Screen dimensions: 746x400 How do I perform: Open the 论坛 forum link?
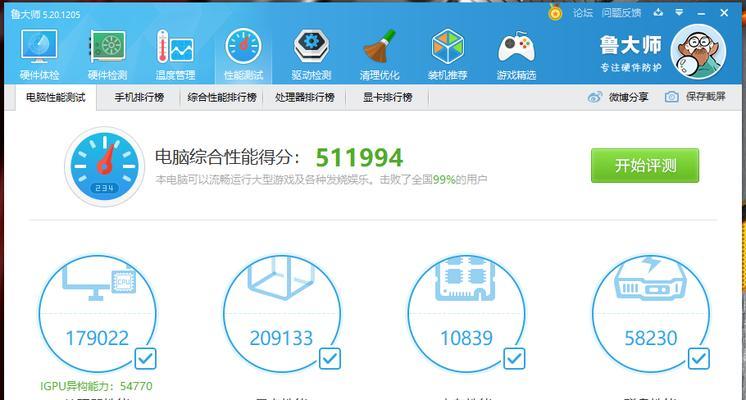pos(582,13)
